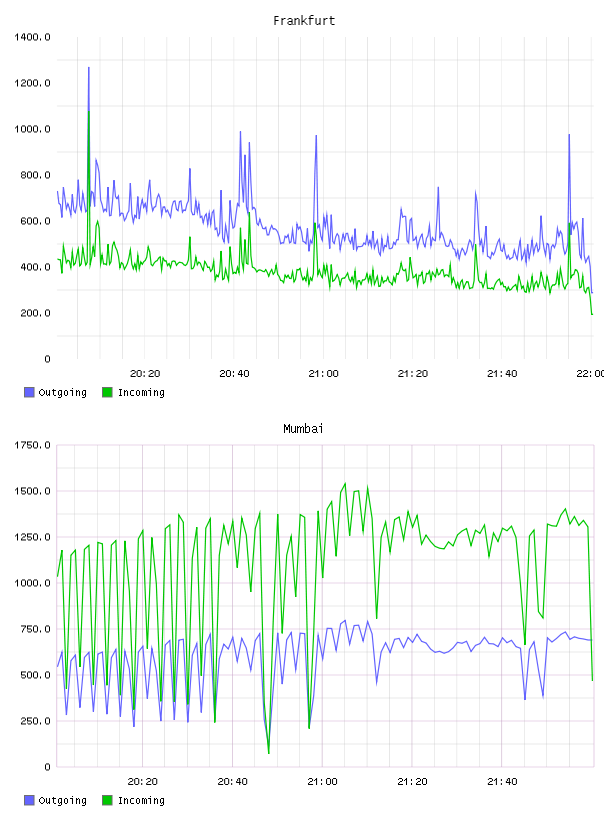Click the 20:20 time label on Frankfurt chart
608x816 pixels.
pyautogui.click(x=145, y=374)
